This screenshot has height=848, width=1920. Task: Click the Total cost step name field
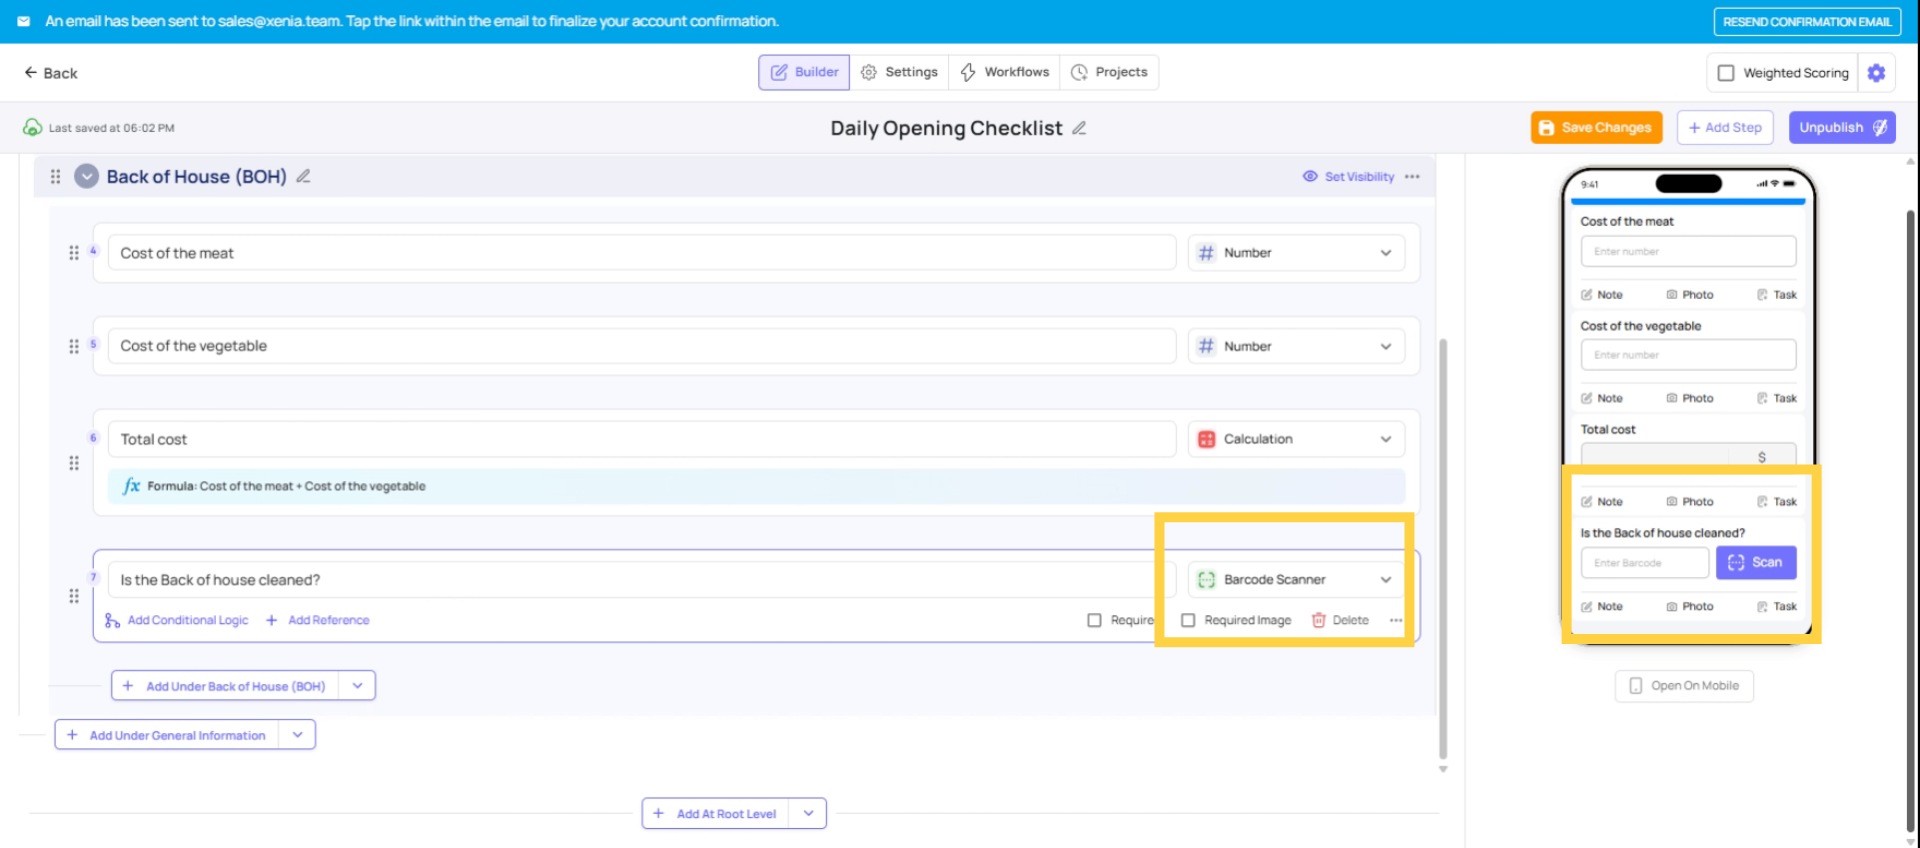tap(640, 439)
